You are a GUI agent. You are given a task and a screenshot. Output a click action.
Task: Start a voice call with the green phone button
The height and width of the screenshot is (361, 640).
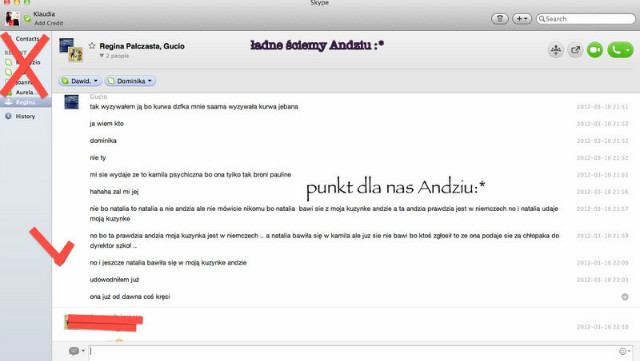(x=620, y=50)
